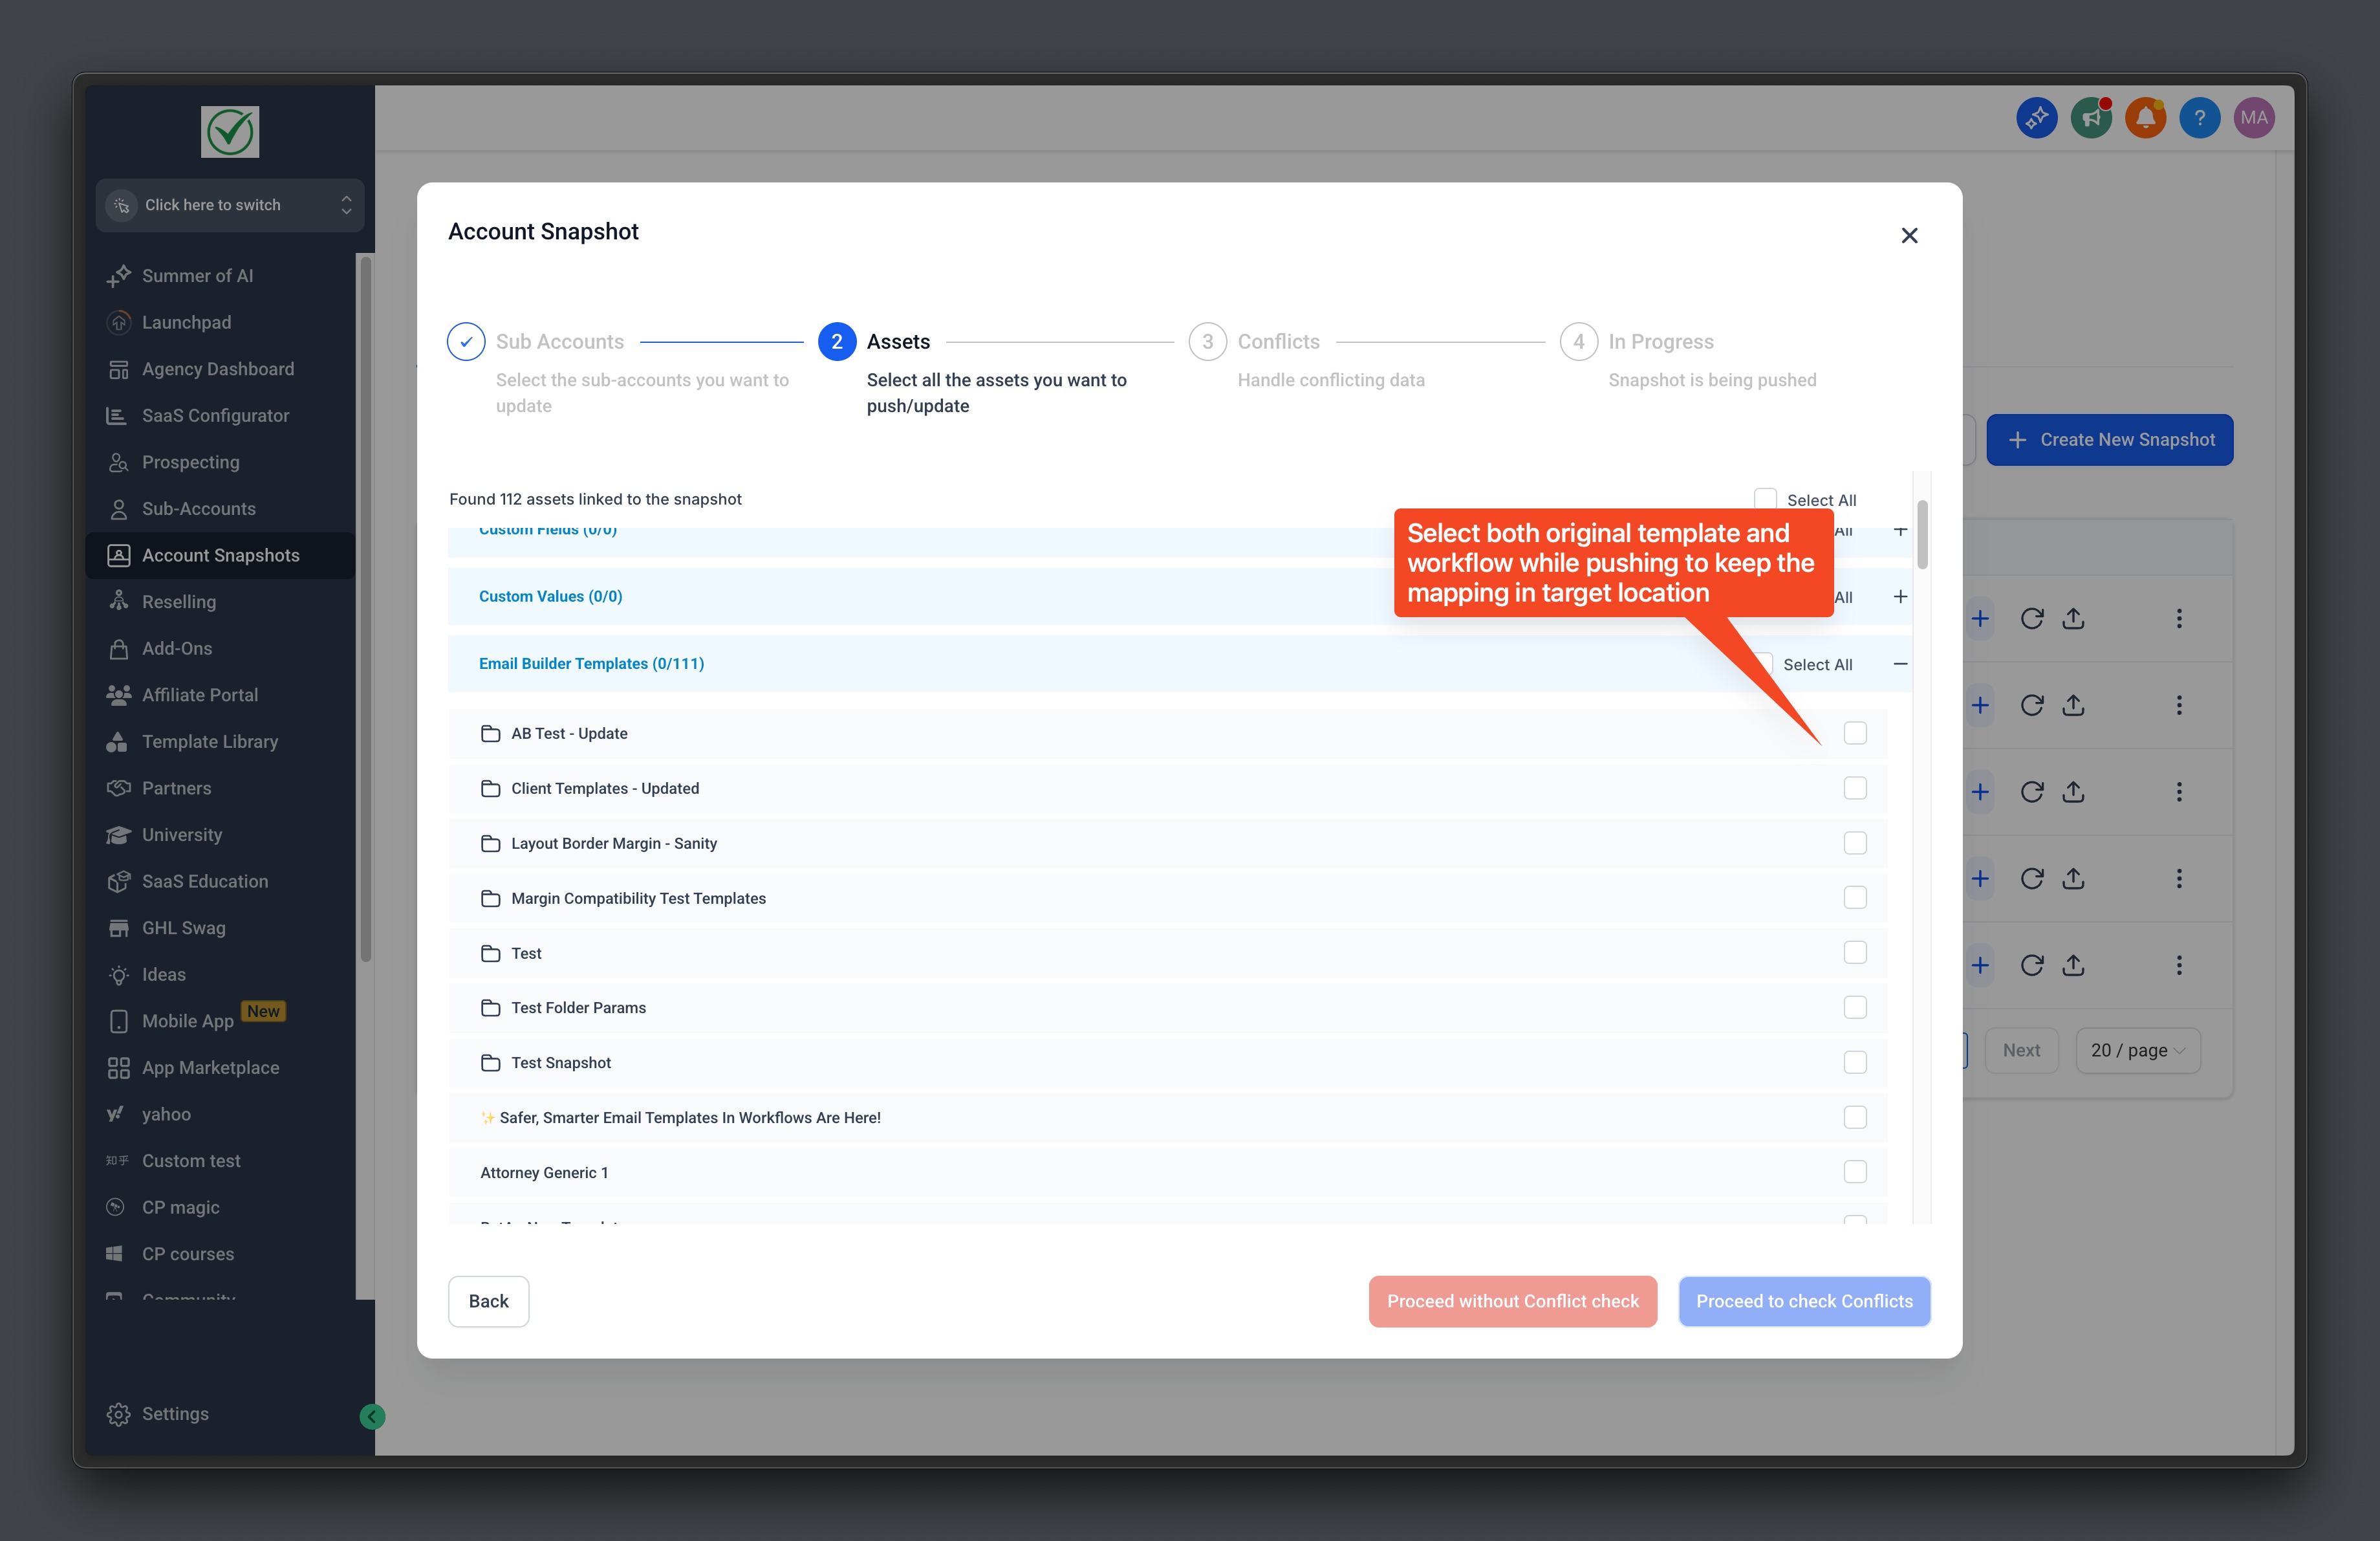Click the blue sparkle AI icon
The image size is (2380, 1541).
pos(2036,118)
